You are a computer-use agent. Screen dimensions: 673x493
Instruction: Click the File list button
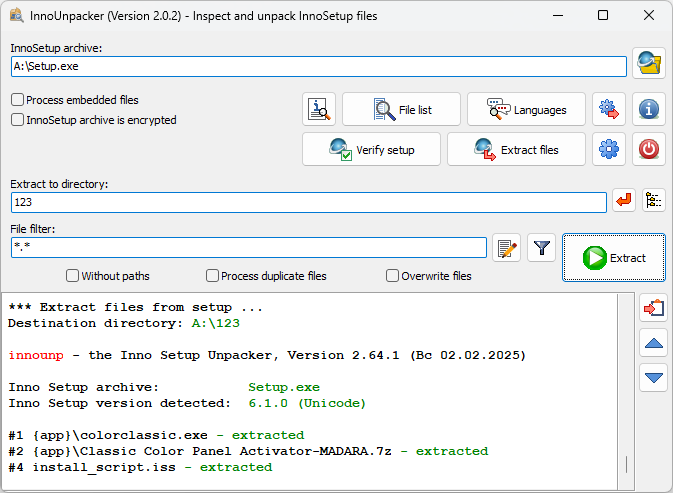pos(401,109)
